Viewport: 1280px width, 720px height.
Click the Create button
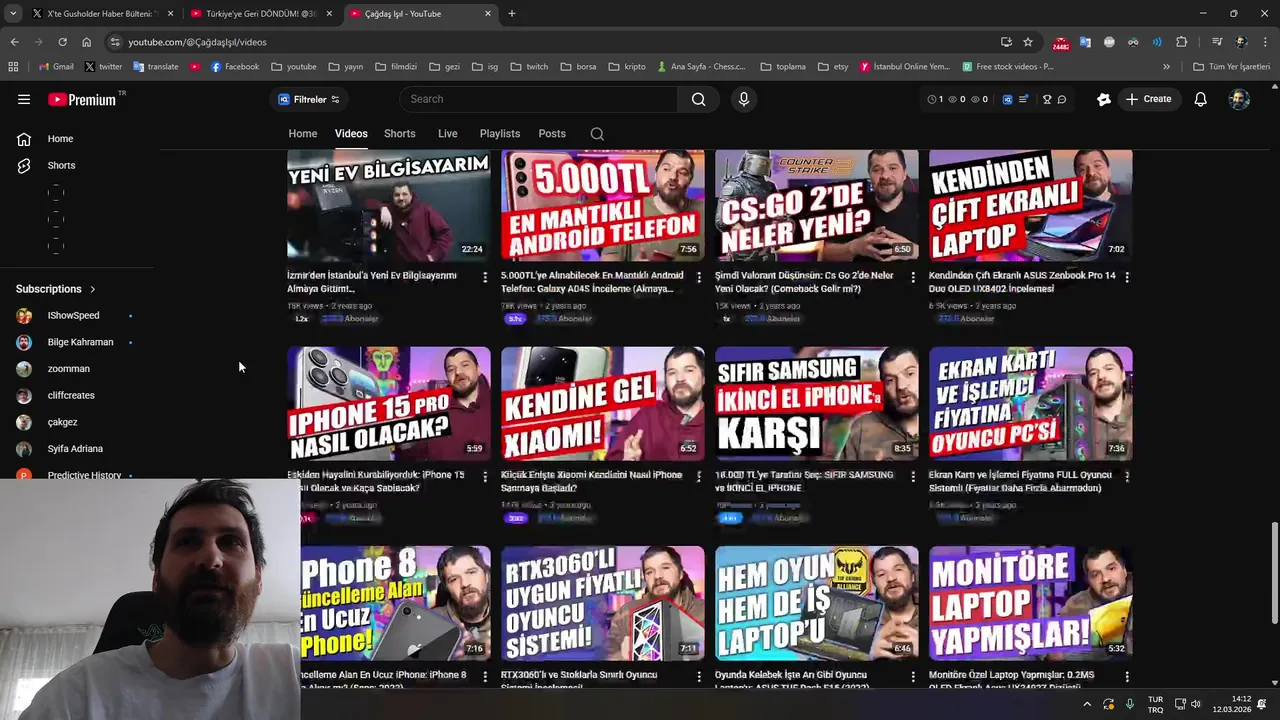click(1148, 99)
